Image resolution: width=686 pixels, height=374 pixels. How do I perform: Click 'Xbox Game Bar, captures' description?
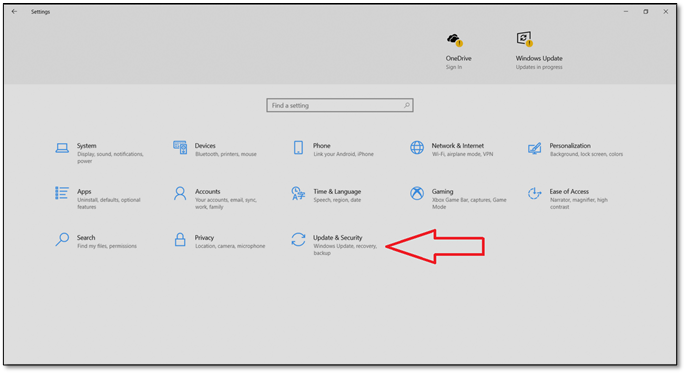click(x=469, y=203)
